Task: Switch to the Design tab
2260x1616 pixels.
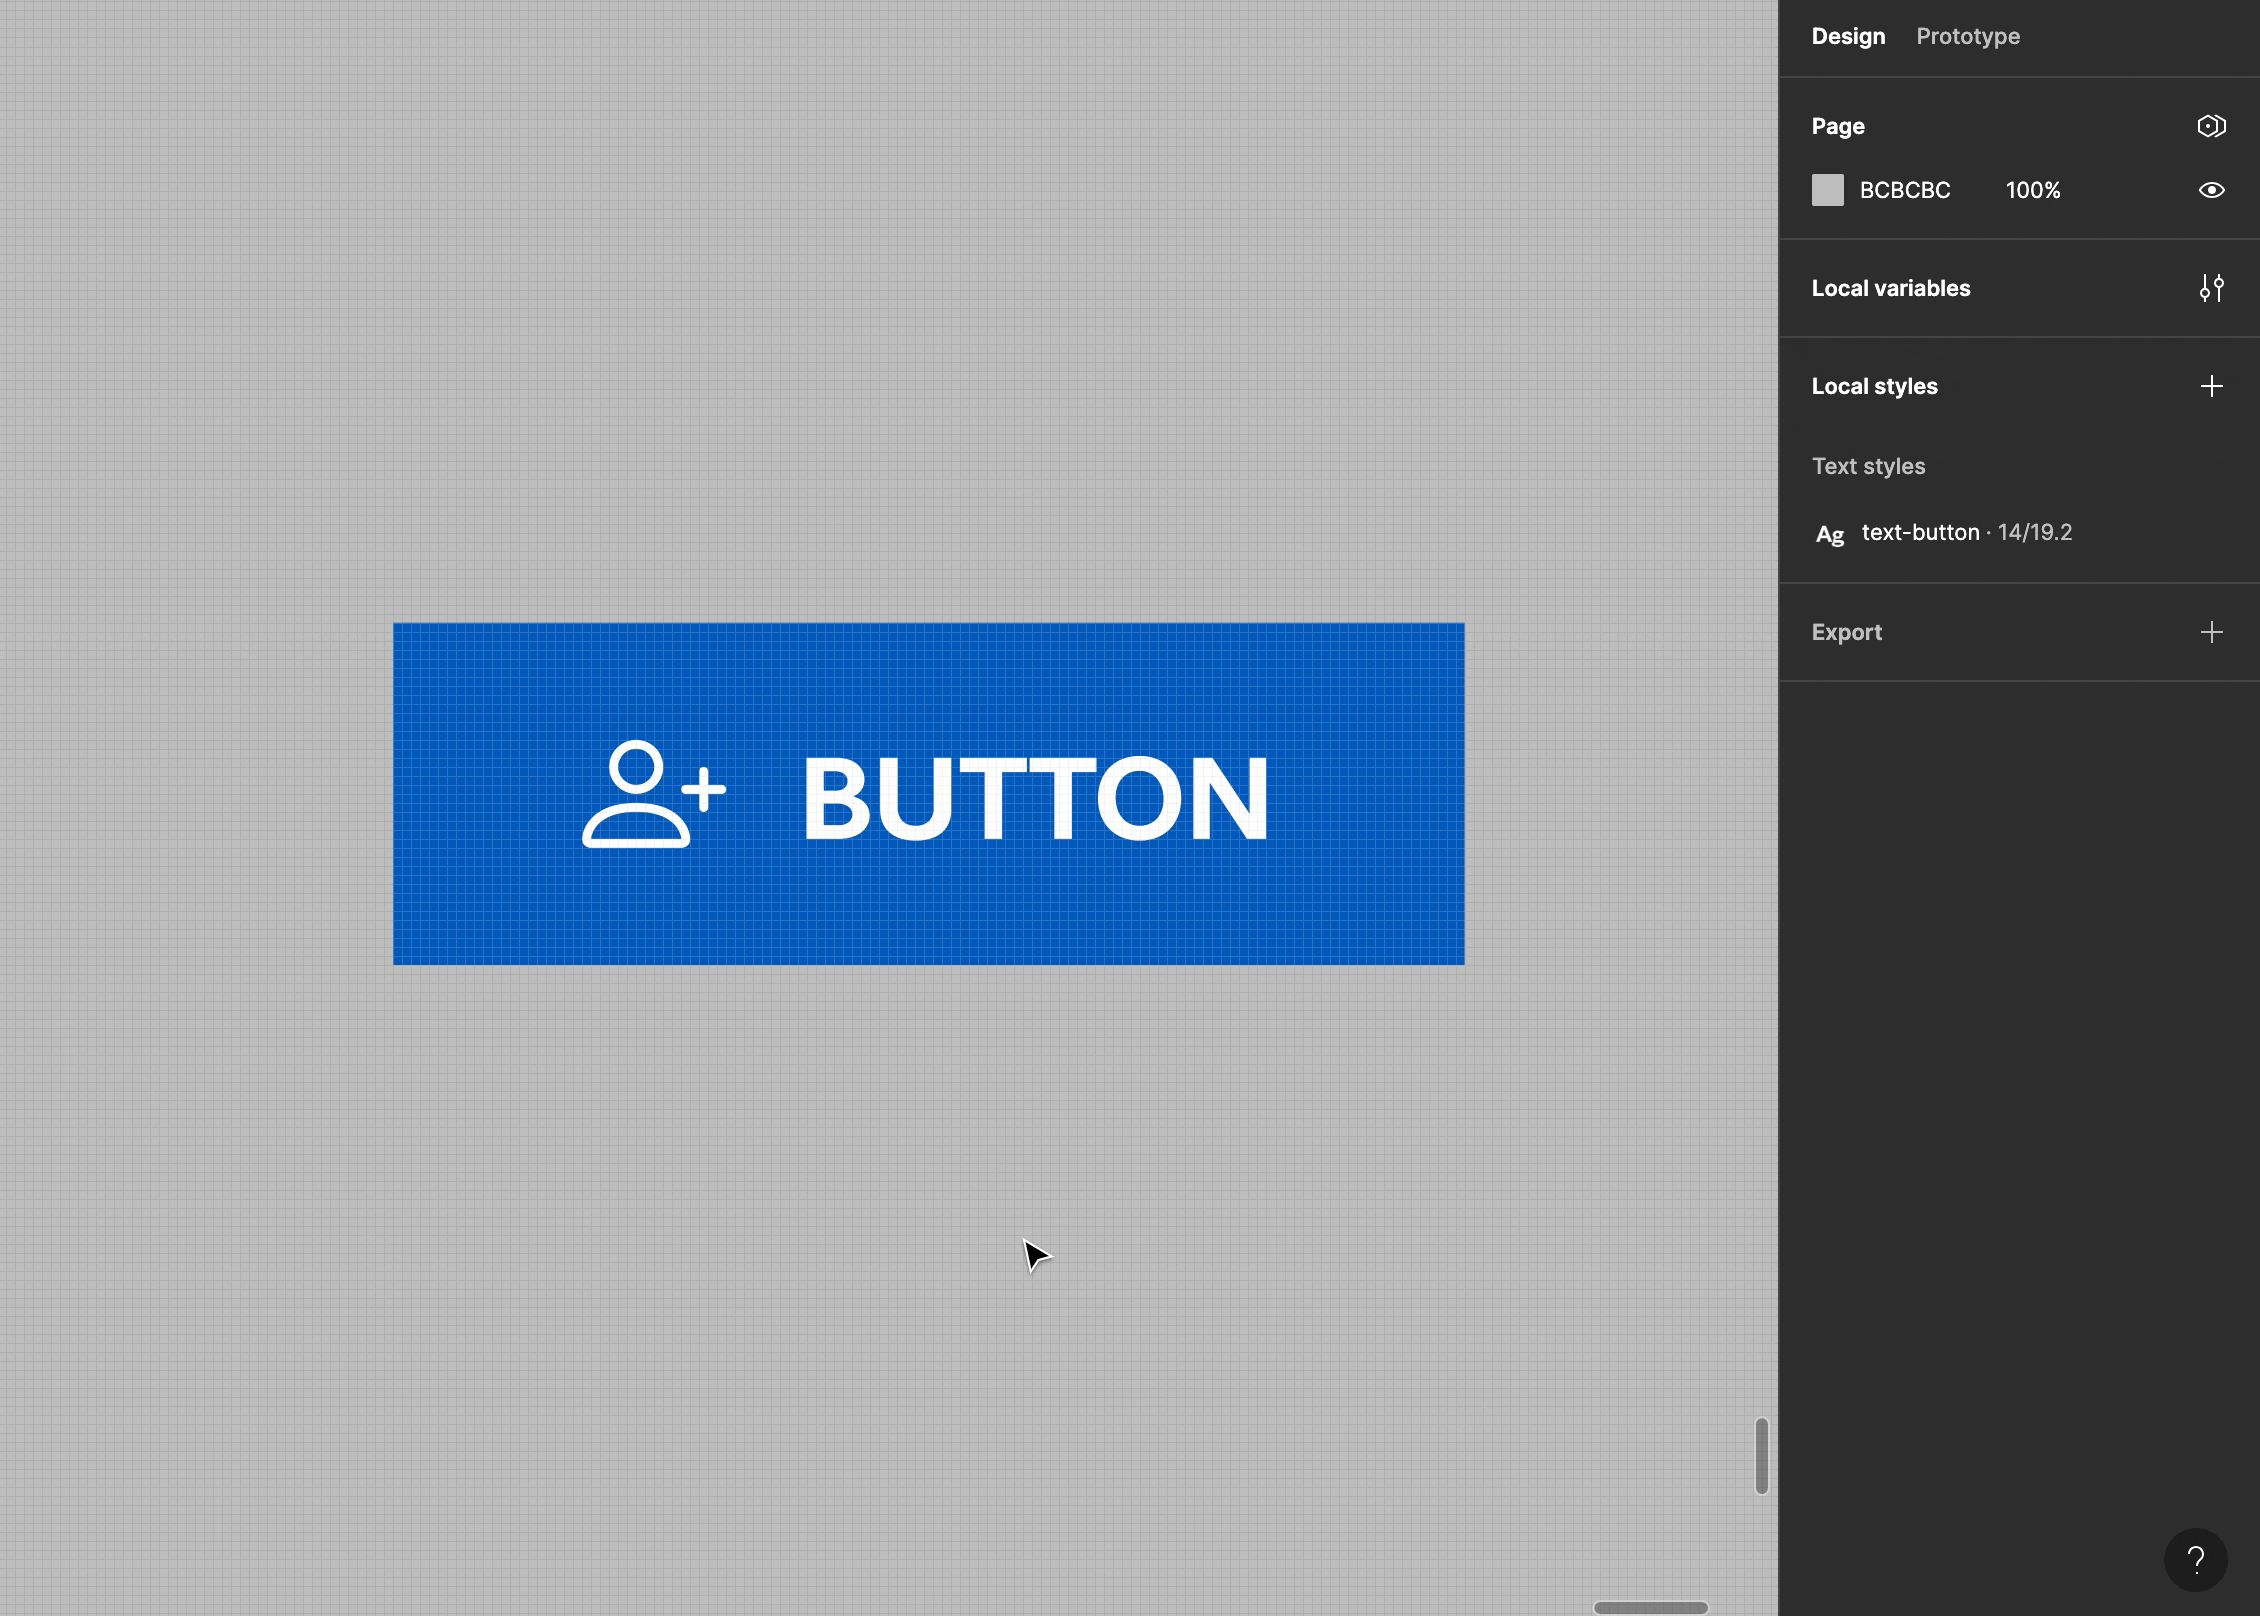Action: pyautogui.click(x=1848, y=36)
